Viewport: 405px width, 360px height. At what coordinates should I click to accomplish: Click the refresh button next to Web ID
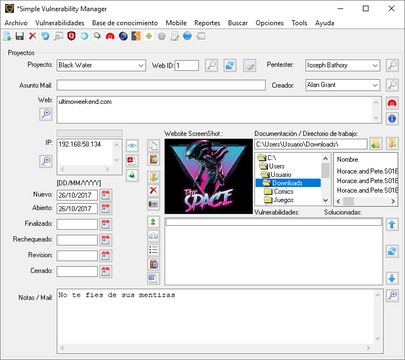(x=230, y=65)
